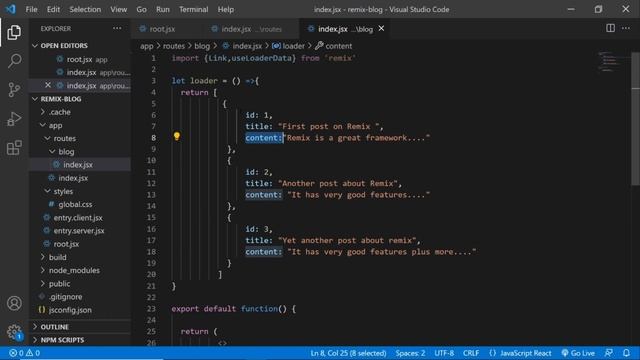Collapse the REMIX-BLOG folder section
640x360 pixels.
80,99
